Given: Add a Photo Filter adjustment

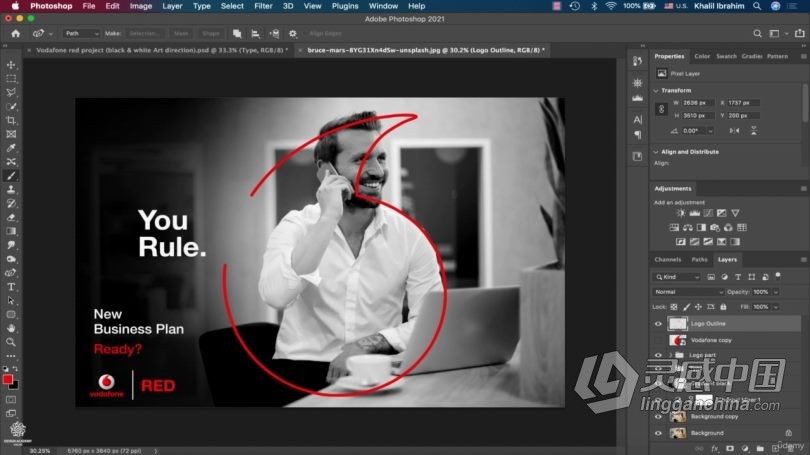Looking at the screenshot, I should click(715, 227).
